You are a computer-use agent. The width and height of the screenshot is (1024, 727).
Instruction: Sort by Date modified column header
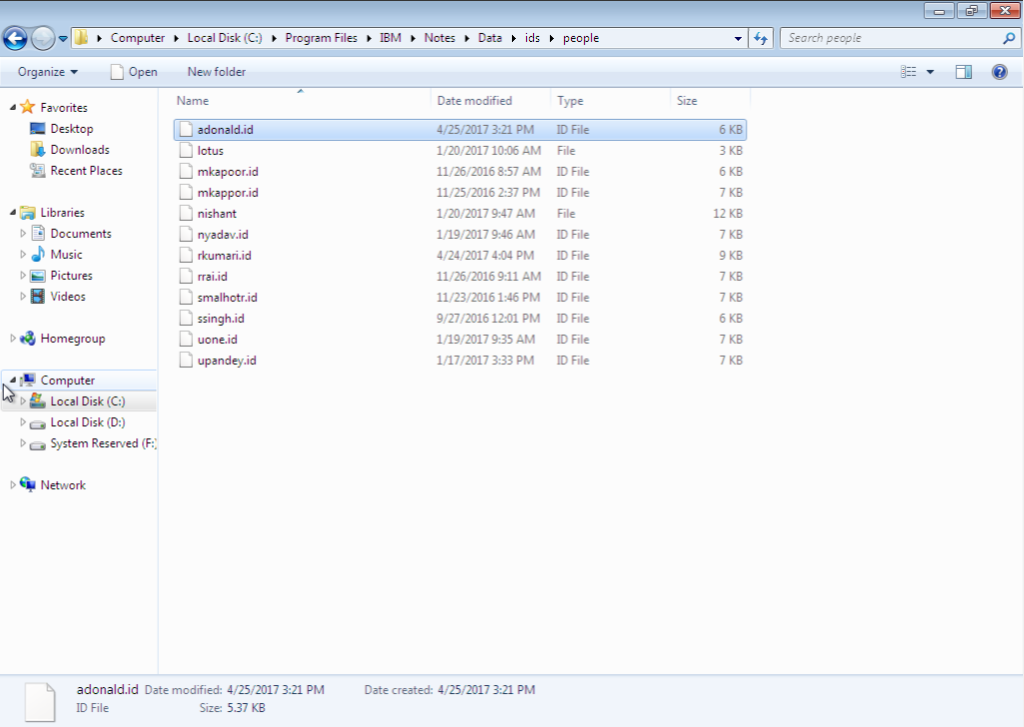point(490,101)
